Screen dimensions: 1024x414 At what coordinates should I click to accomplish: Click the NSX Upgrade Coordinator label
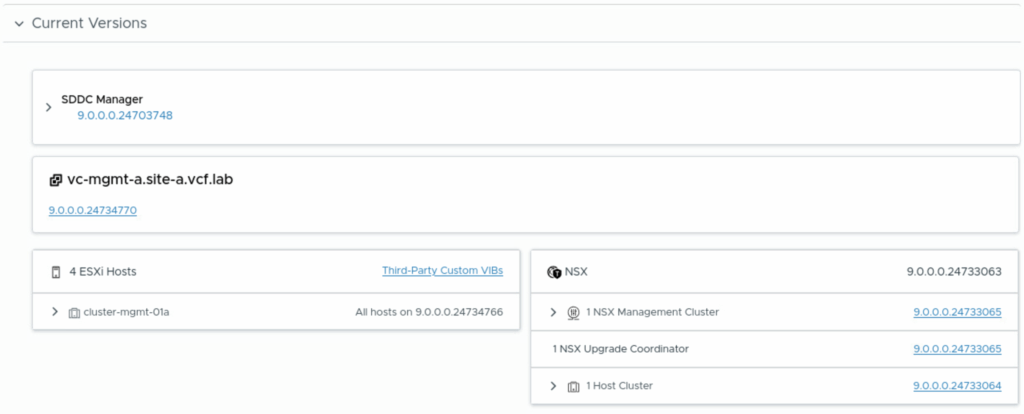tap(620, 349)
